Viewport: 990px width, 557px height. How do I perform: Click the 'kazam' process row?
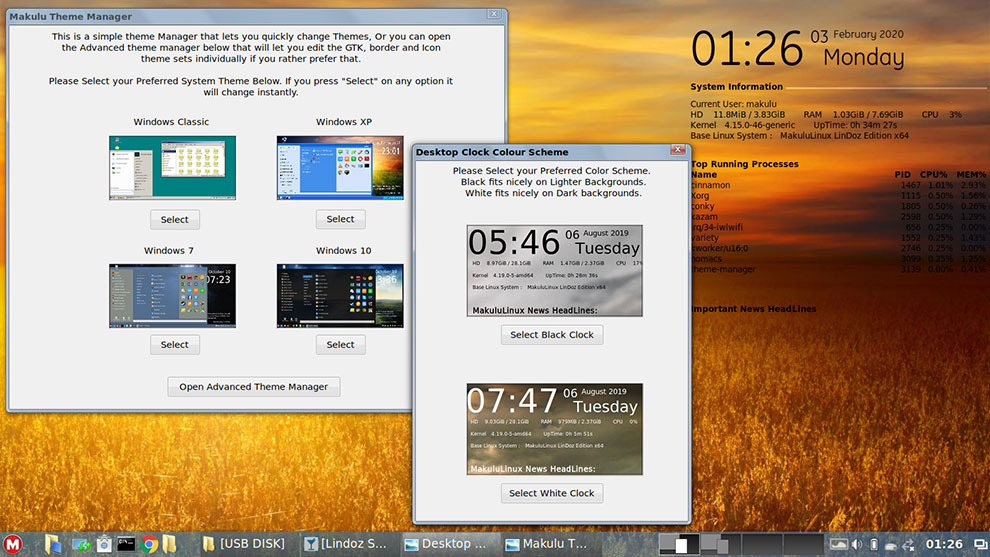pyautogui.click(x=838, y=217)
